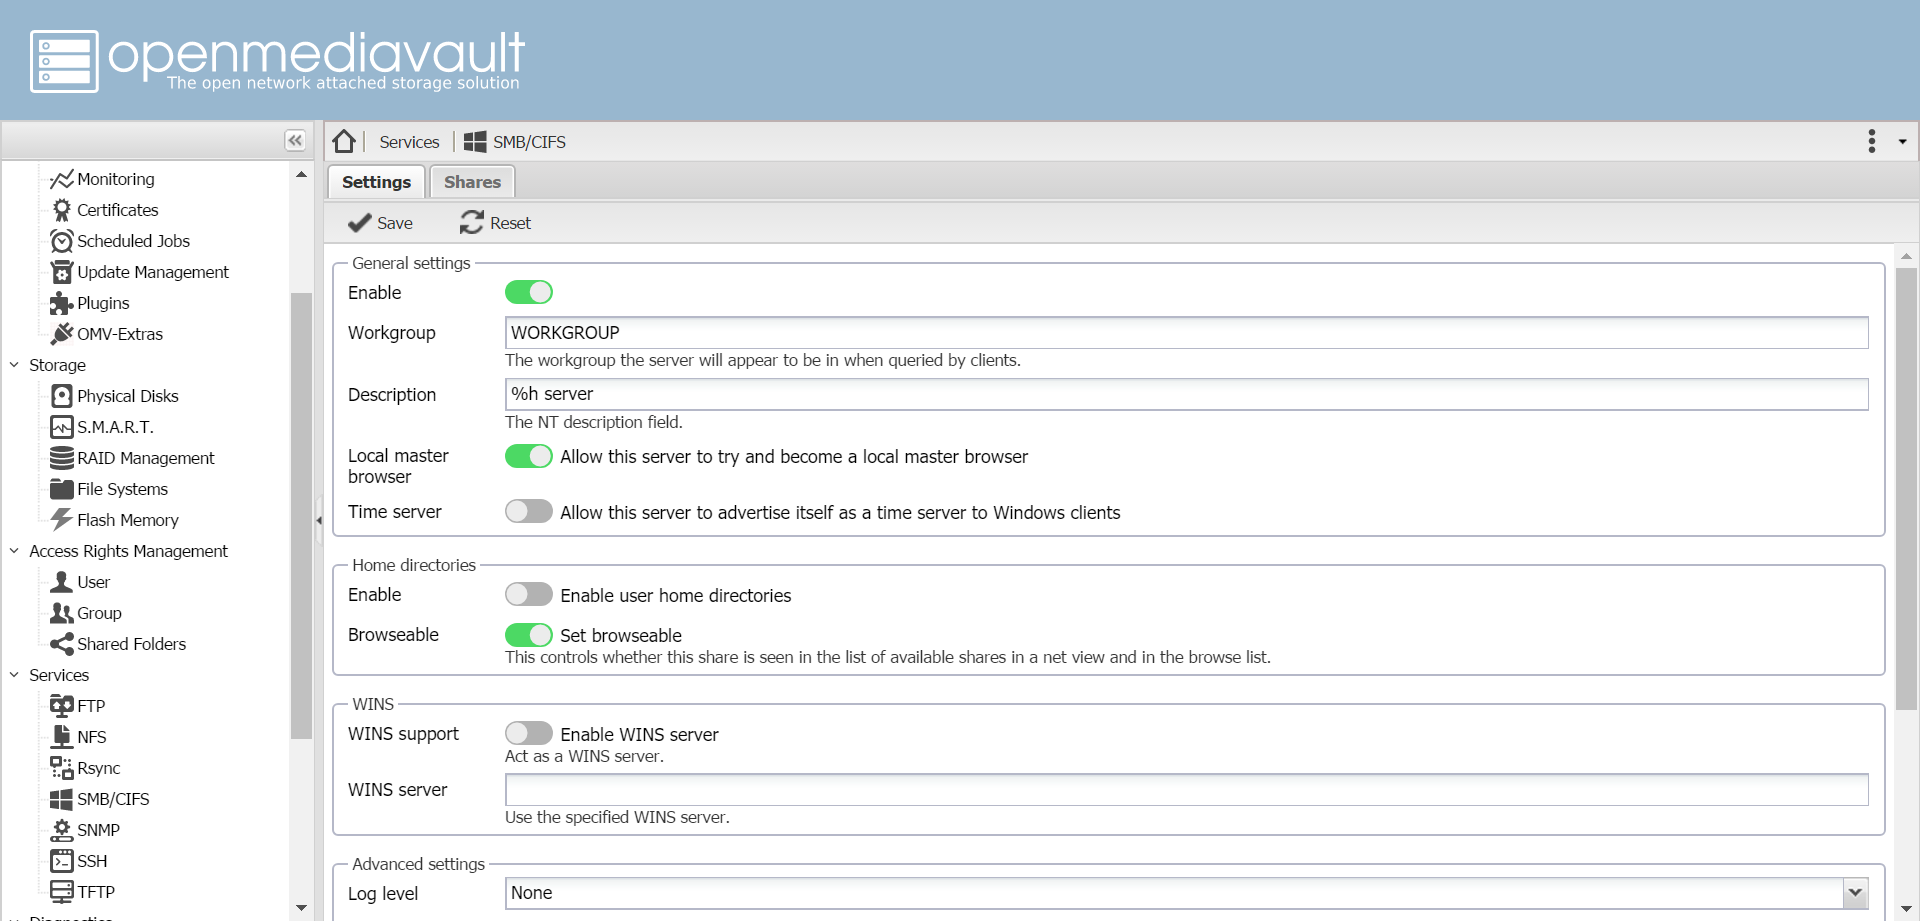Image resolution: width=1920 pixels, height=921 pixels.
Task: Click the sidebar splitter collapse arrow
Action: coord(319,520)
